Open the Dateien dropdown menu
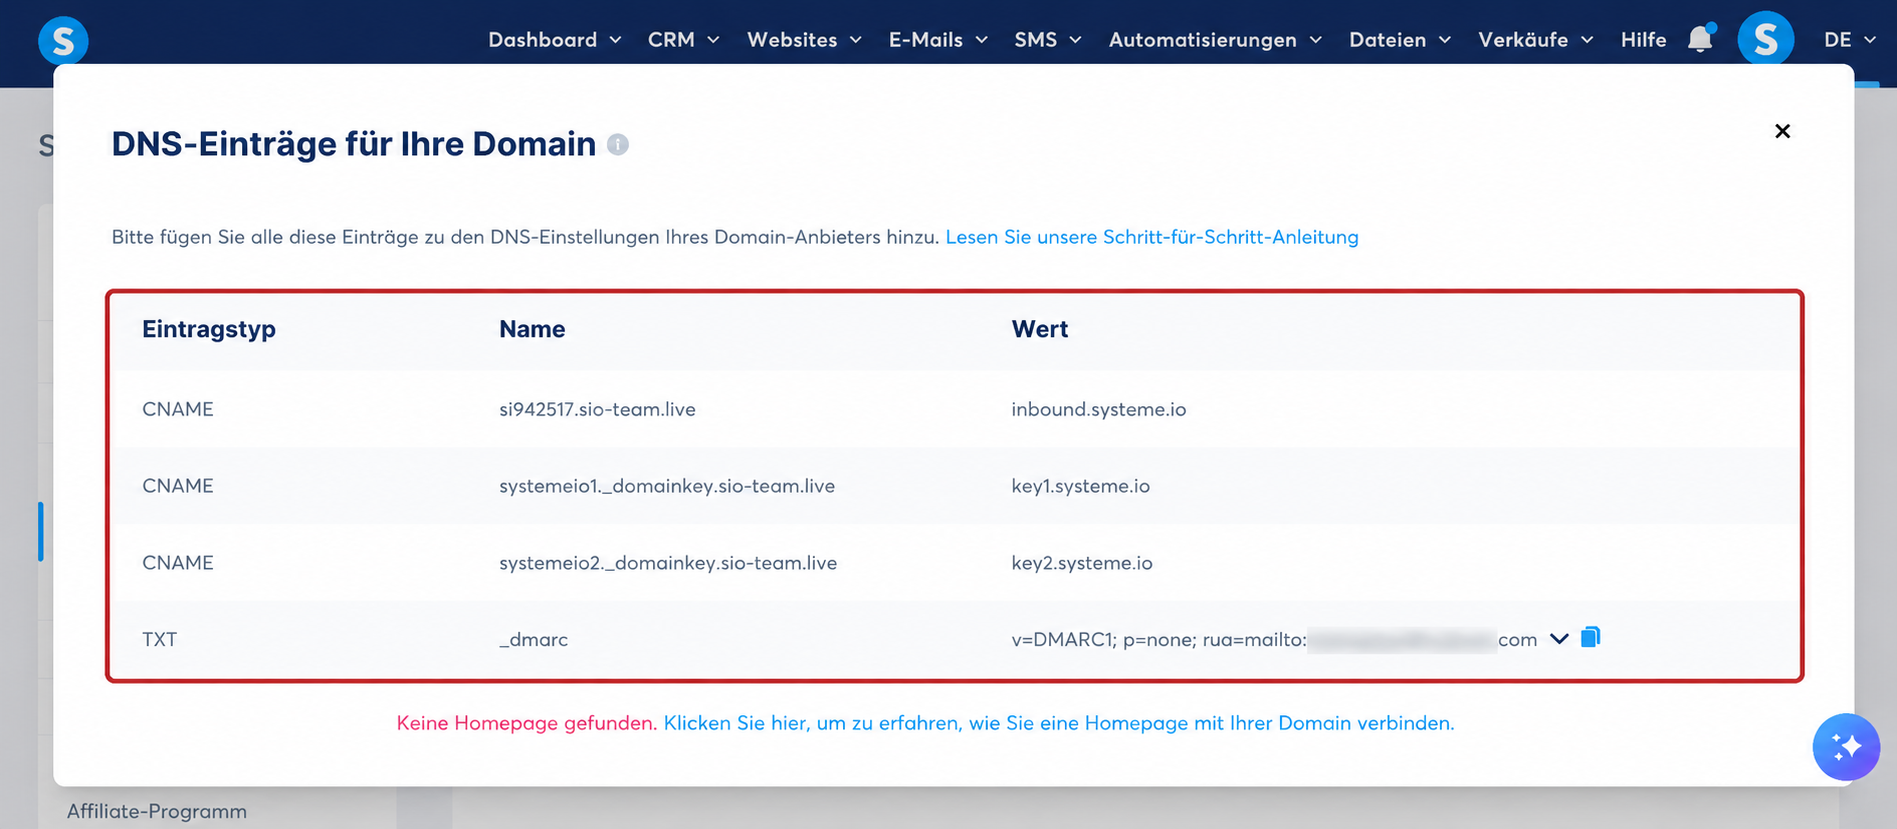This screenshot has width=1897, height=829. coord(1400,40)
